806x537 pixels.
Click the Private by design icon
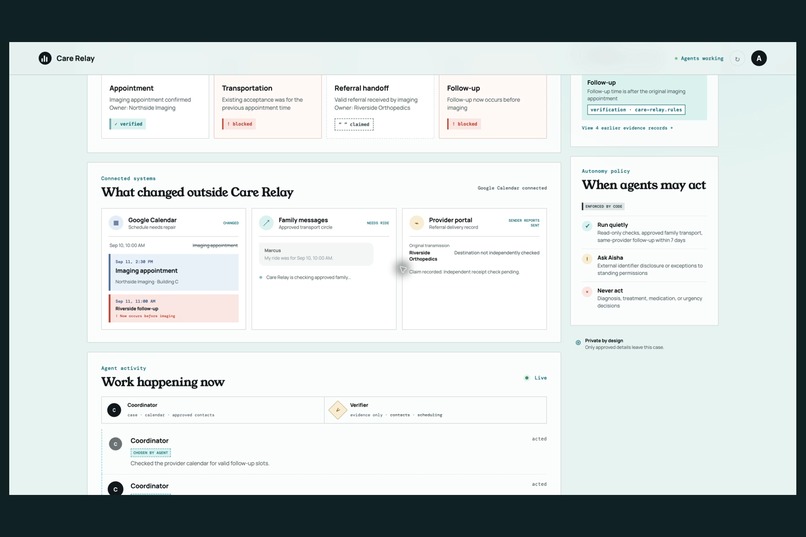click(x=578, y=342)
